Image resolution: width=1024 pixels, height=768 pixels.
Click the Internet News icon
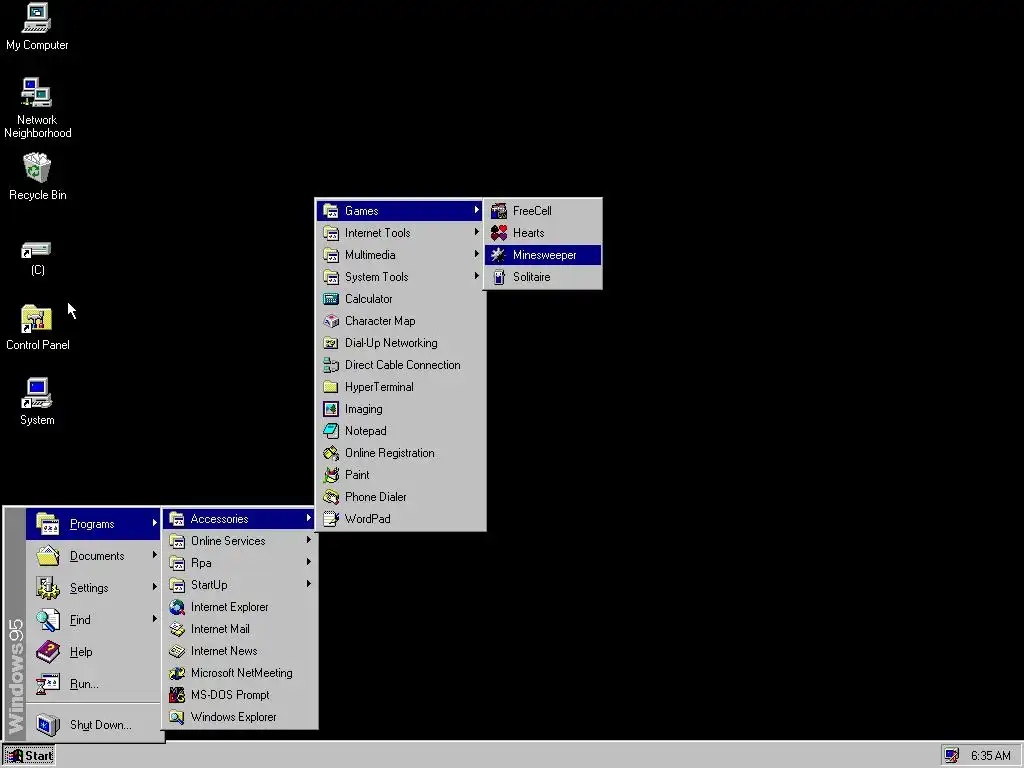[177, 651]
